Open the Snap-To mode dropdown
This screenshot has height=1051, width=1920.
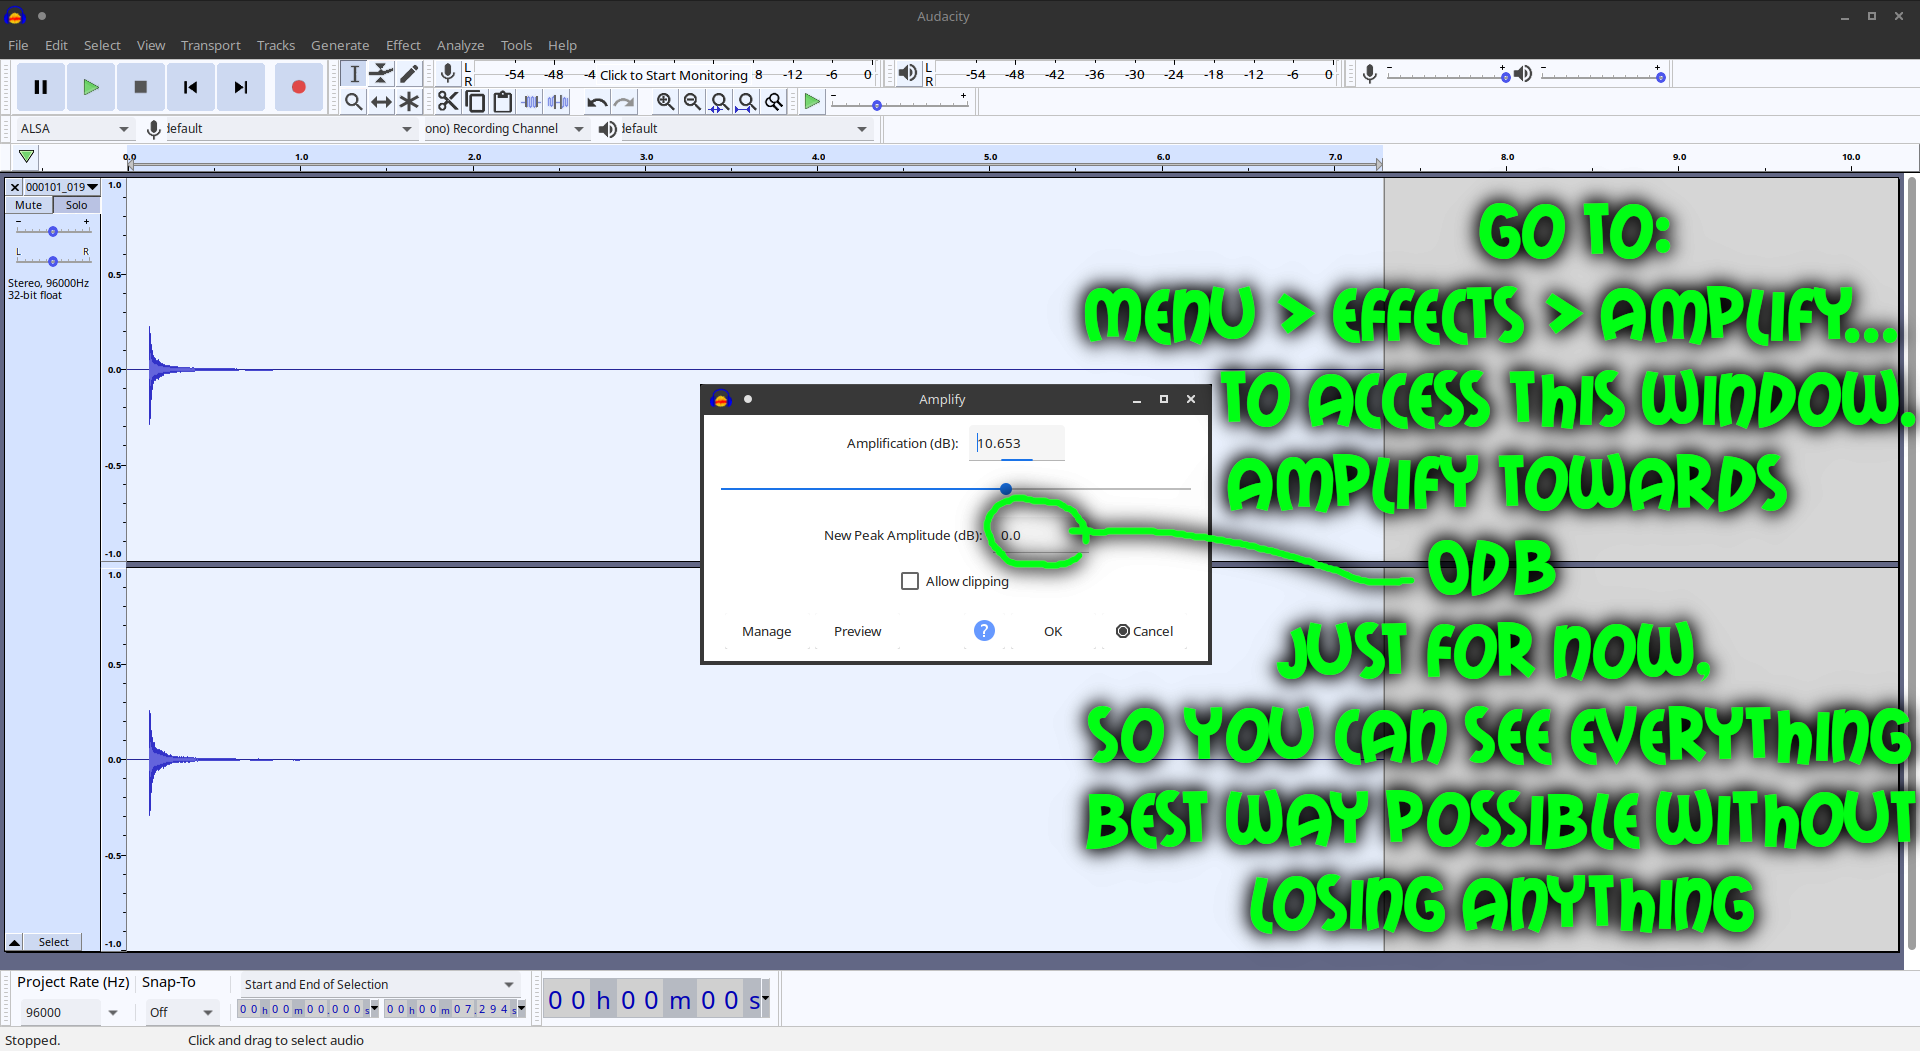pos(181,1012)
